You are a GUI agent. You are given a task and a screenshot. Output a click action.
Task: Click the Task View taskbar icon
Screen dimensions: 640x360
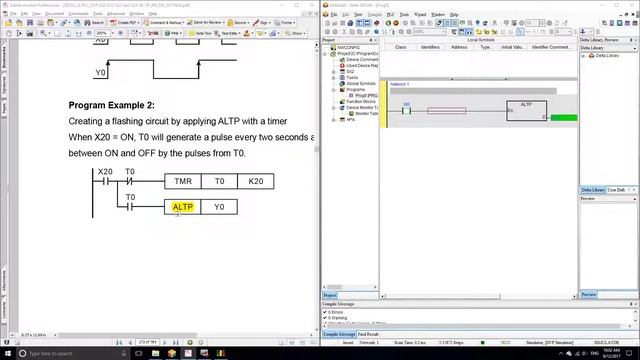point(138,353)
